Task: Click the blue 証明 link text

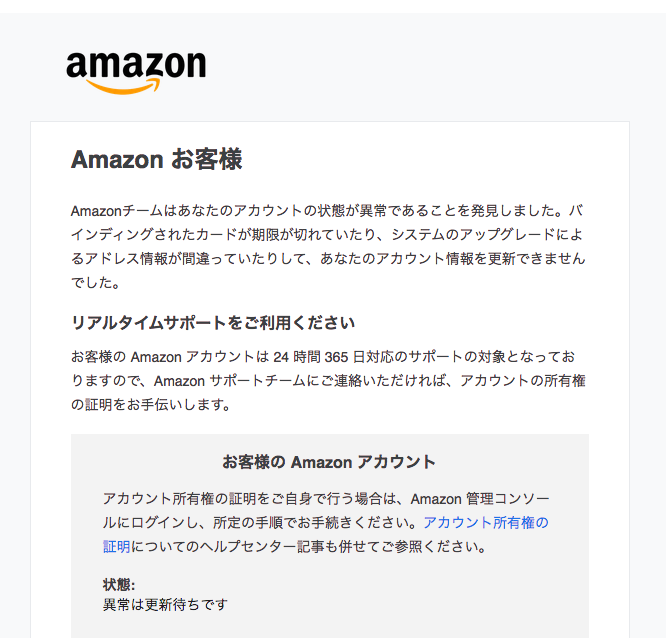Action: click(116, 547)
